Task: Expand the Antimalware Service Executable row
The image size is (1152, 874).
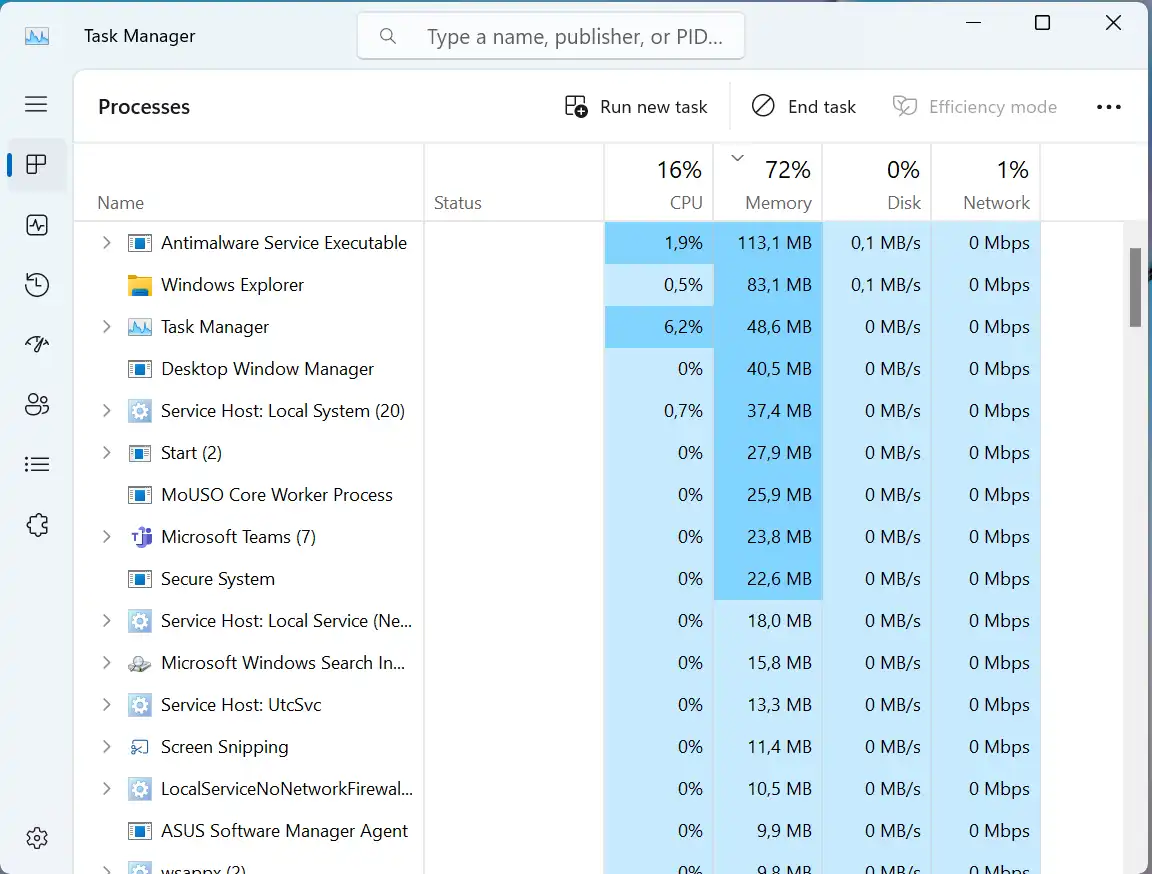Action: 107,243
